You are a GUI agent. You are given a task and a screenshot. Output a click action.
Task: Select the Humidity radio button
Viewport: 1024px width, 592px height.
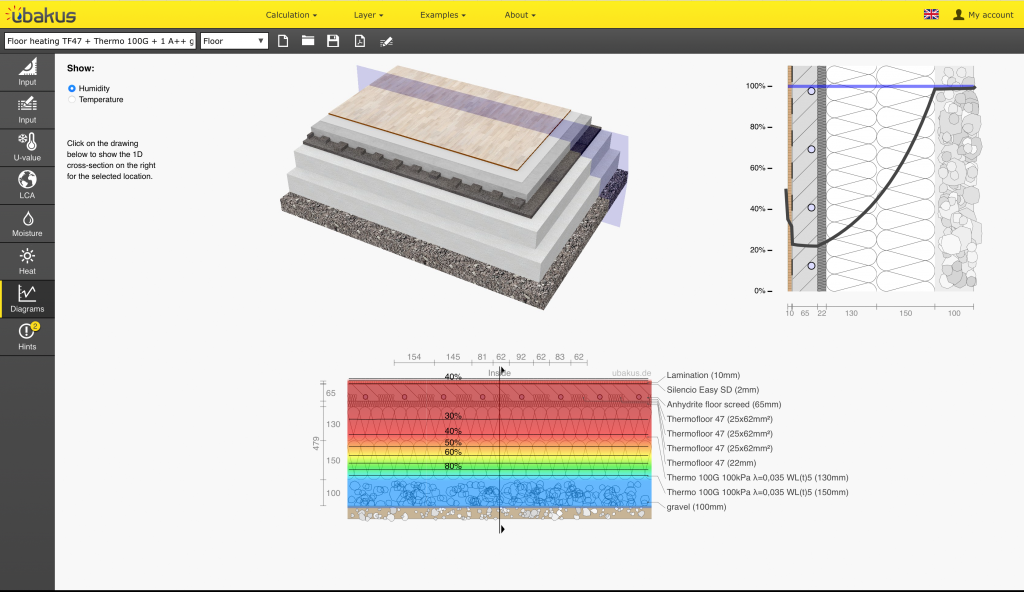pyautogui.click(x=72, y=88)
